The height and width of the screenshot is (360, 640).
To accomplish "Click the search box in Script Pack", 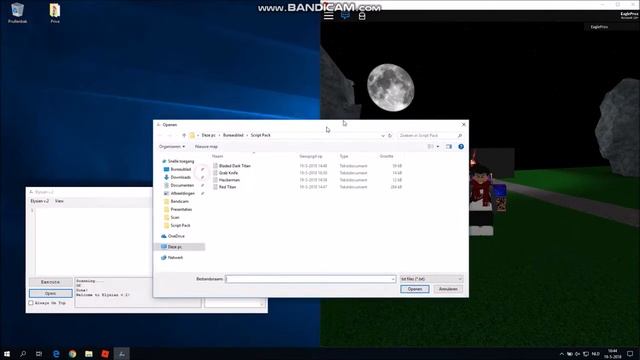I will click(430, 135).
